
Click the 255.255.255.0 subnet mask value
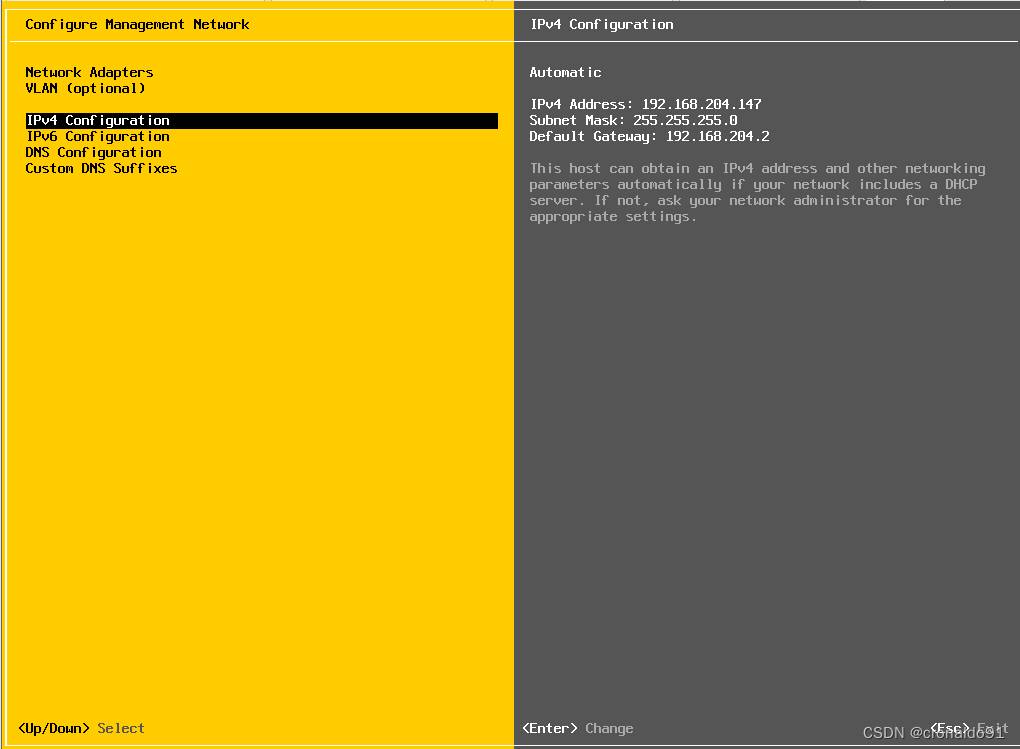tap(685, 120)
